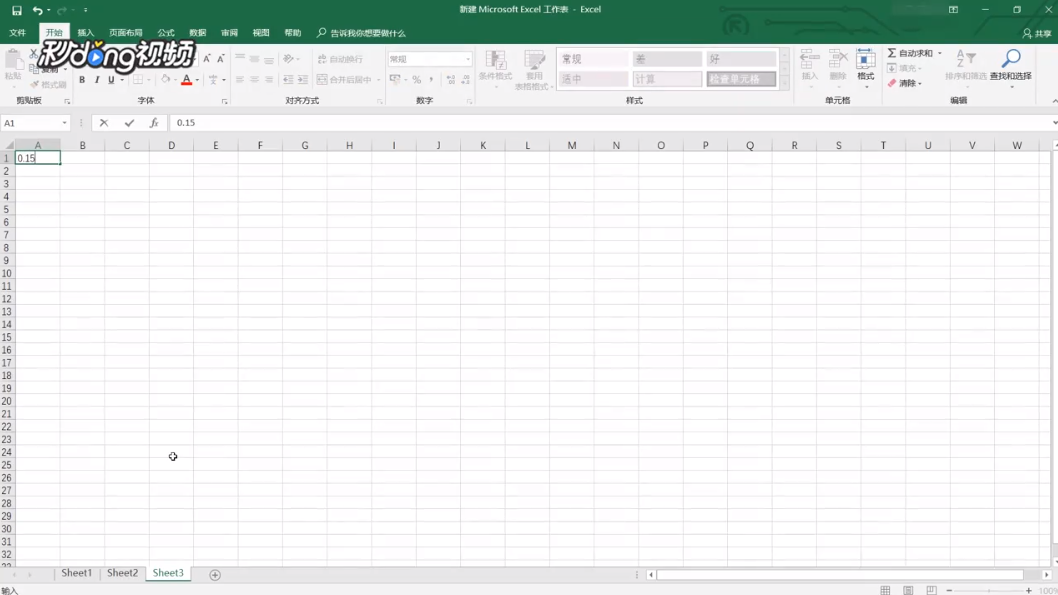Switch to Page Layout view in status bar
1058x595 pixels.
click(908, 590)
